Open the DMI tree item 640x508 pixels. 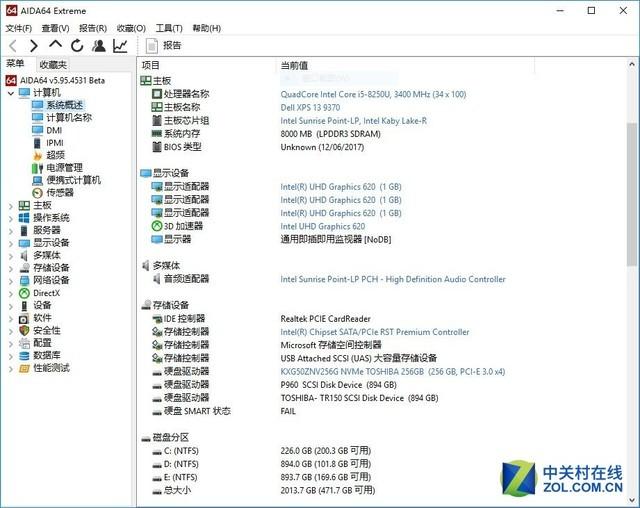click(54, 131)
